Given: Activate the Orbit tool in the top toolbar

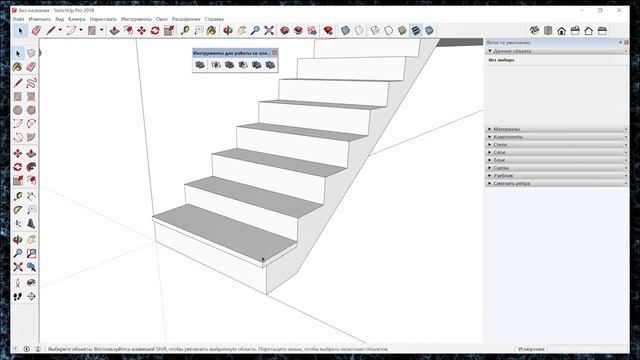Looking at the screenshot, I should (228, 31).
